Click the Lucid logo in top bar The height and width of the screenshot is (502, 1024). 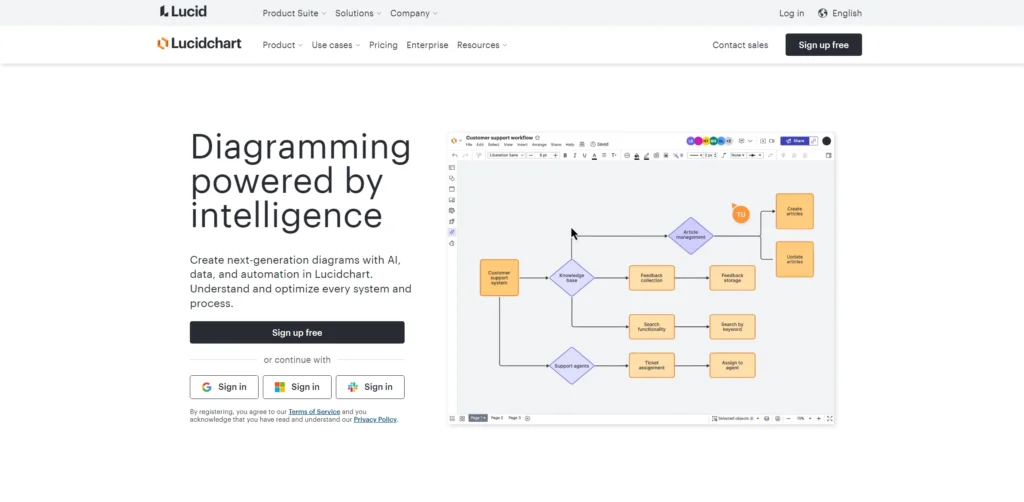[x=183, y=13]
